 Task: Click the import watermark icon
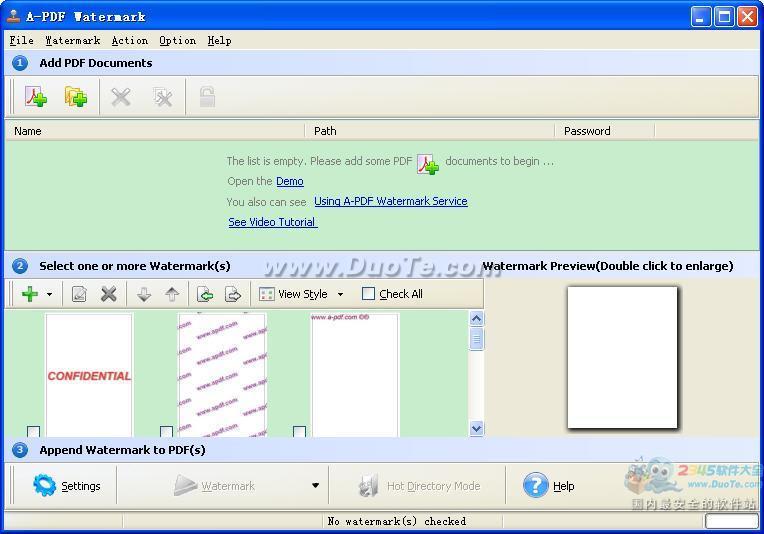tap(205, 294)
